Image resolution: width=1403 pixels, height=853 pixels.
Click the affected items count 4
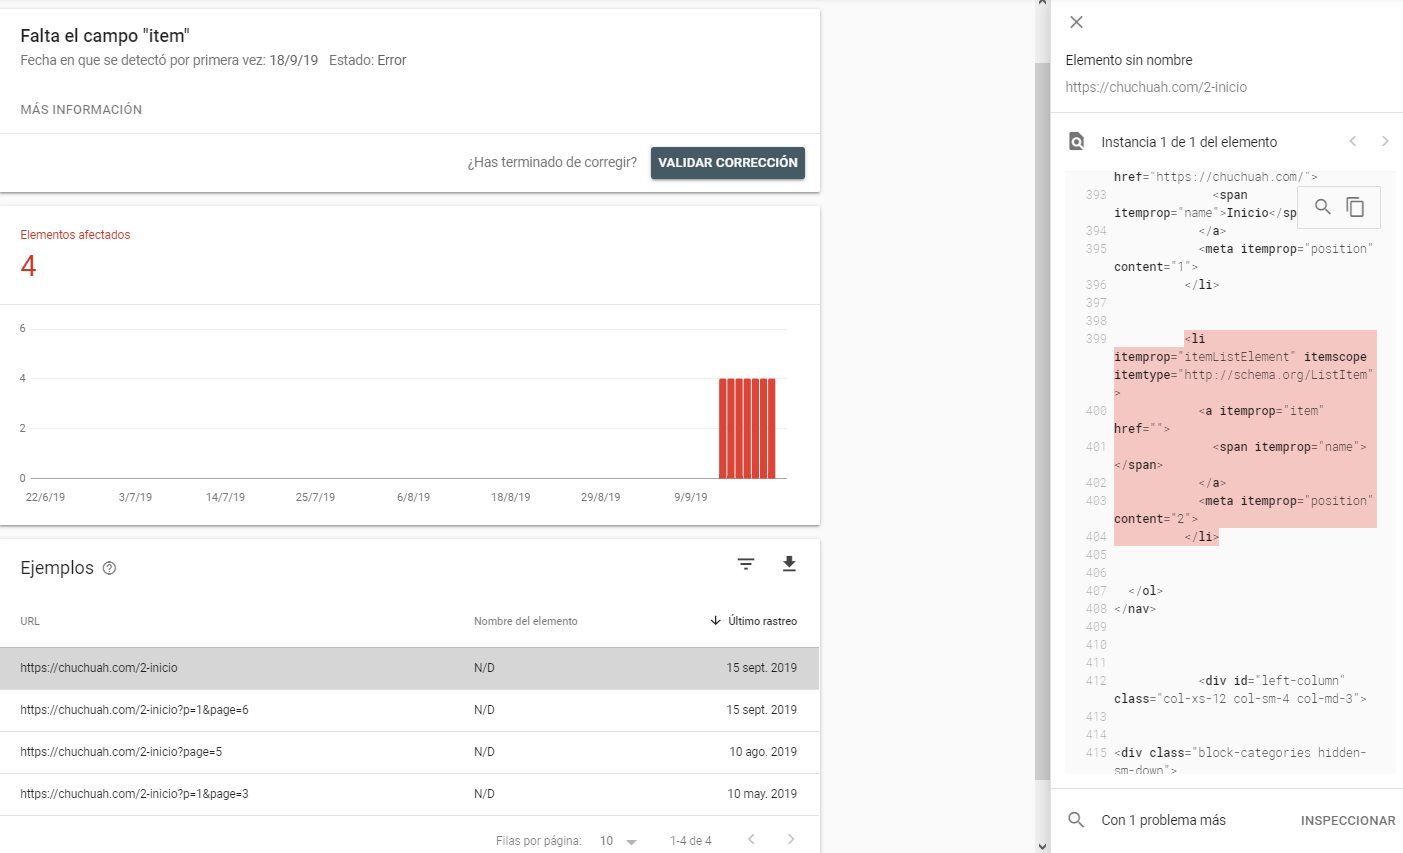pos(28,266)
